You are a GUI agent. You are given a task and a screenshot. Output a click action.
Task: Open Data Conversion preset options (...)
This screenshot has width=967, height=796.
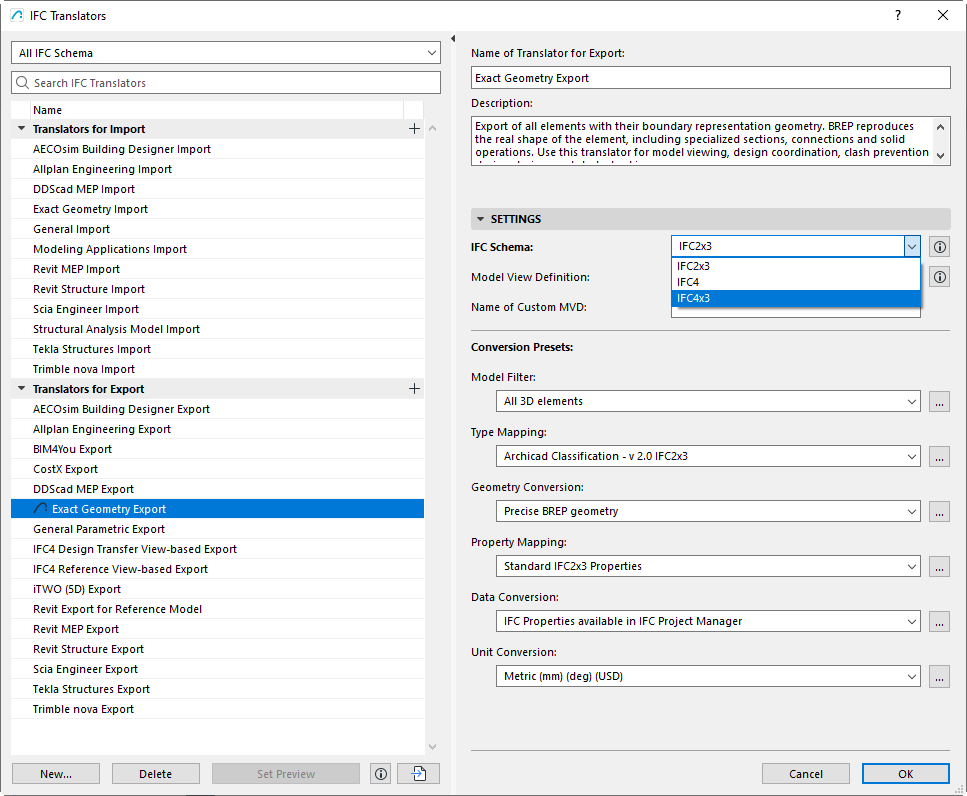pos(939,621)
